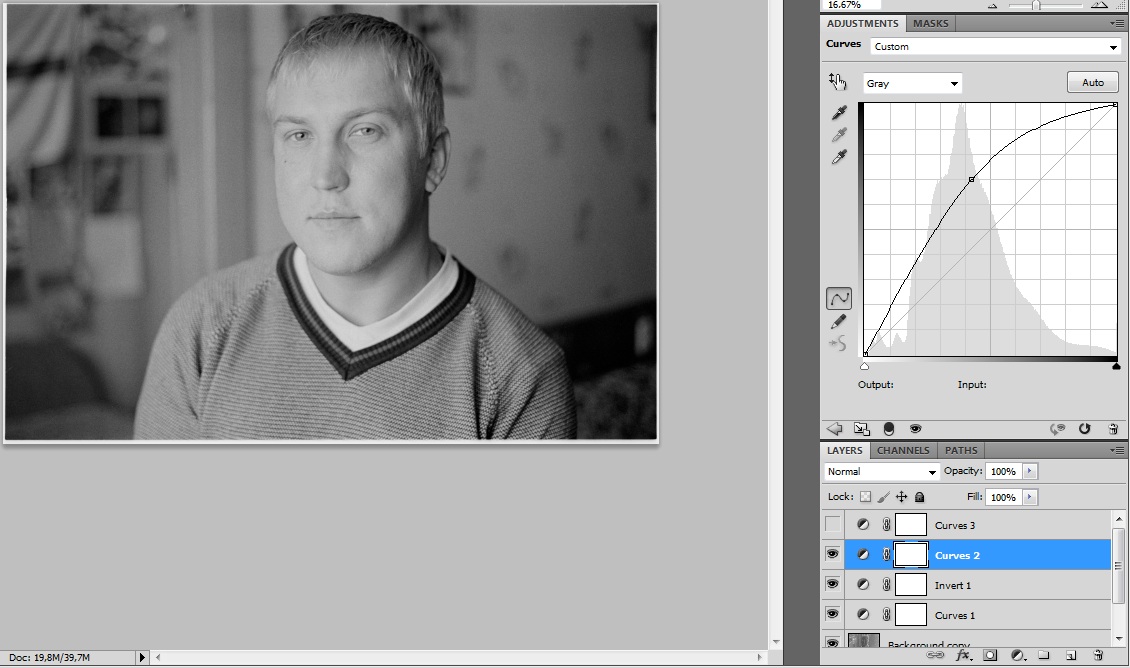Image resolution: width=1130 pixels, height=668 pixels.
Task: Select the Curves 3 layer mask thumbnail
Action: pyautogui.click(x=911, y=524)
